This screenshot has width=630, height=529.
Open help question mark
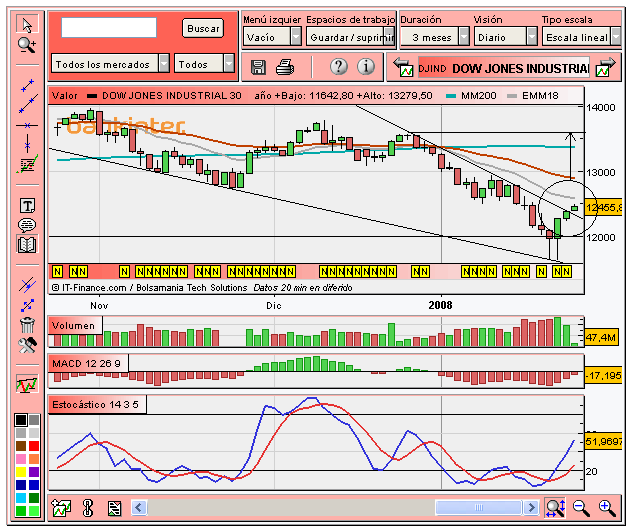click(x=339, y=66)
